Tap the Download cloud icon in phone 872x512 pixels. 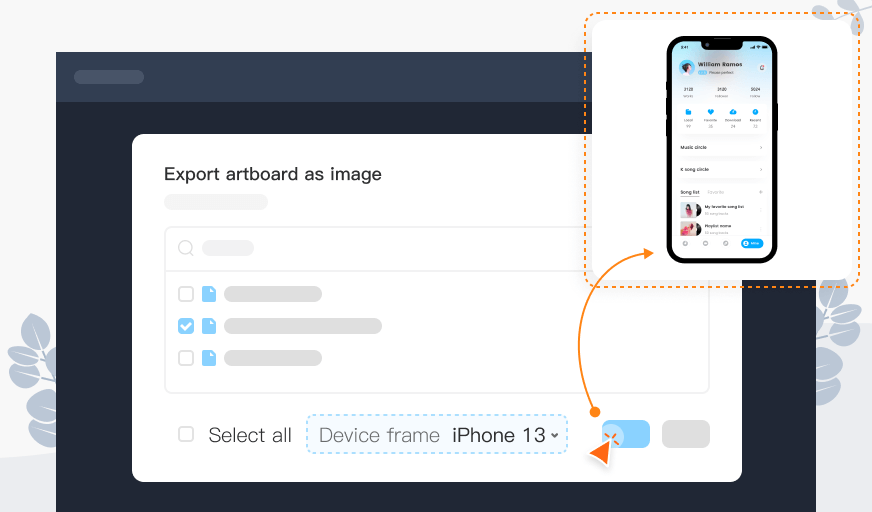(733, 113)
